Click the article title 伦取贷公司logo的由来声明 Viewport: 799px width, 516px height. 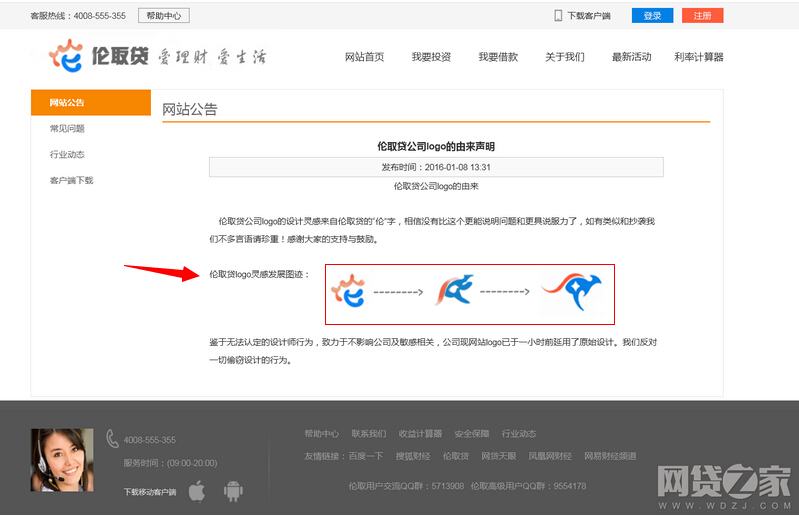436,147
